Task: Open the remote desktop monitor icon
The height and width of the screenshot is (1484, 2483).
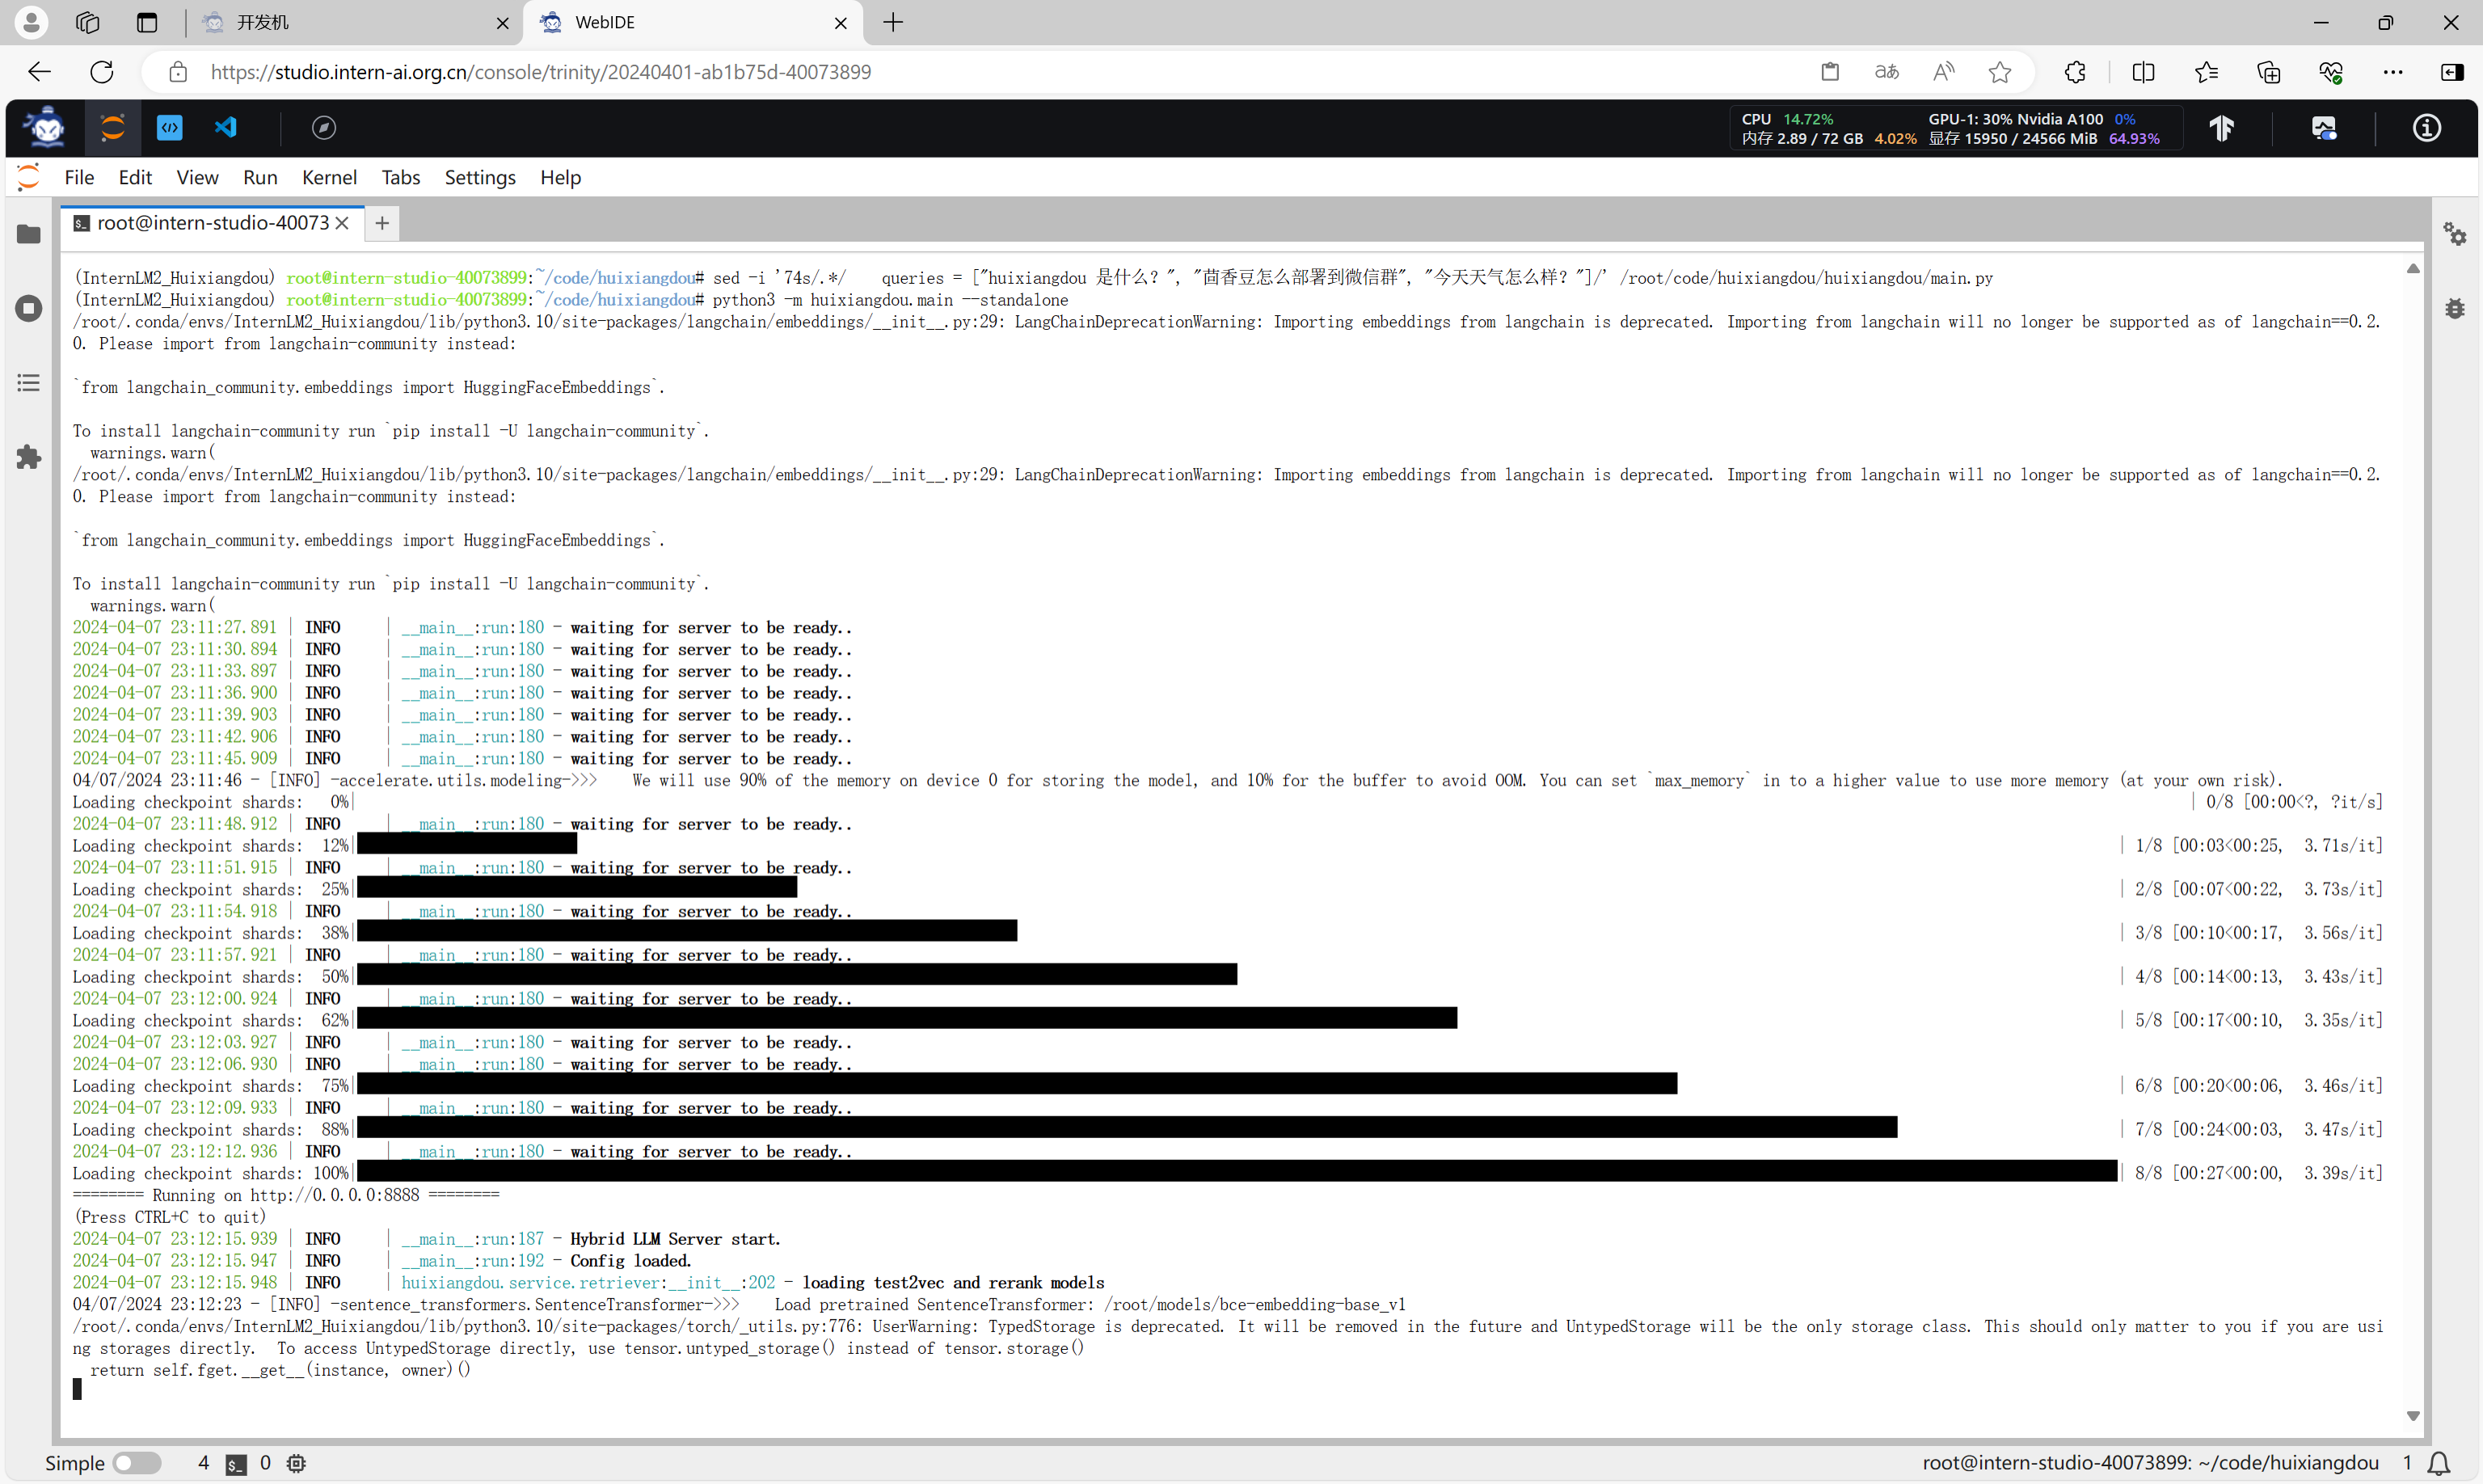Action: (2324, 128)
